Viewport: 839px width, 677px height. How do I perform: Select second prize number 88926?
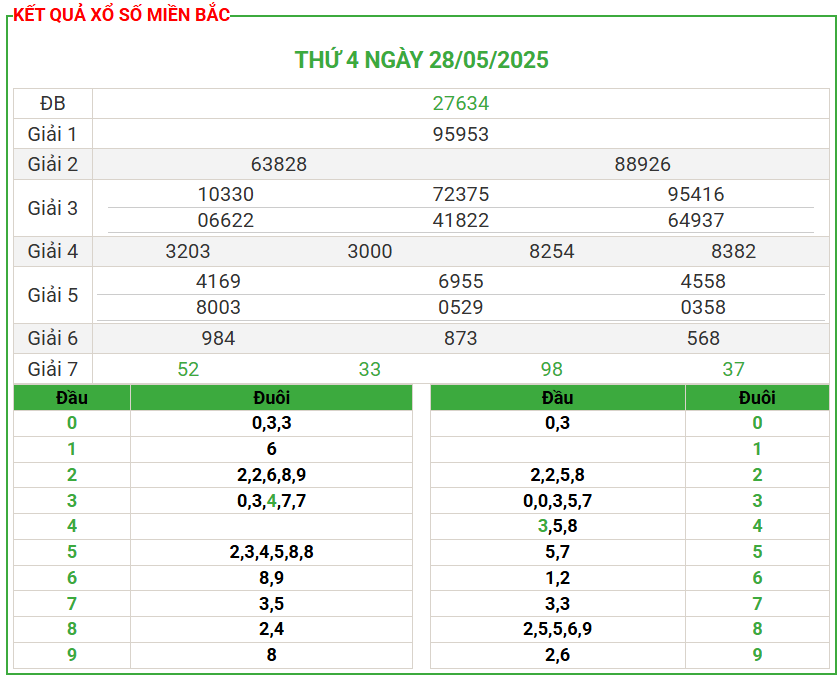642,164
